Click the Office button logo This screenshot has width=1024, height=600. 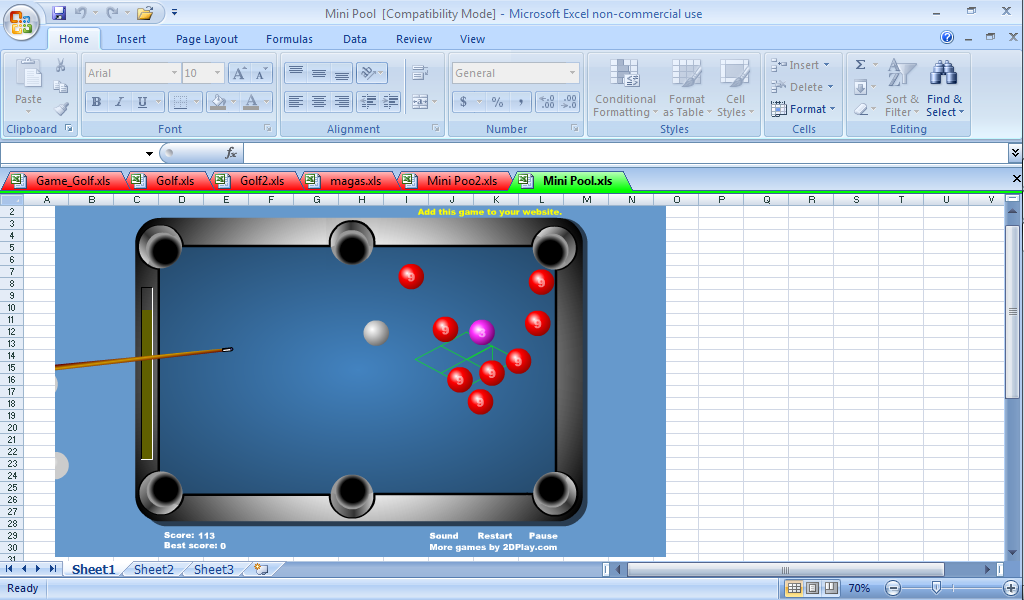21,21
